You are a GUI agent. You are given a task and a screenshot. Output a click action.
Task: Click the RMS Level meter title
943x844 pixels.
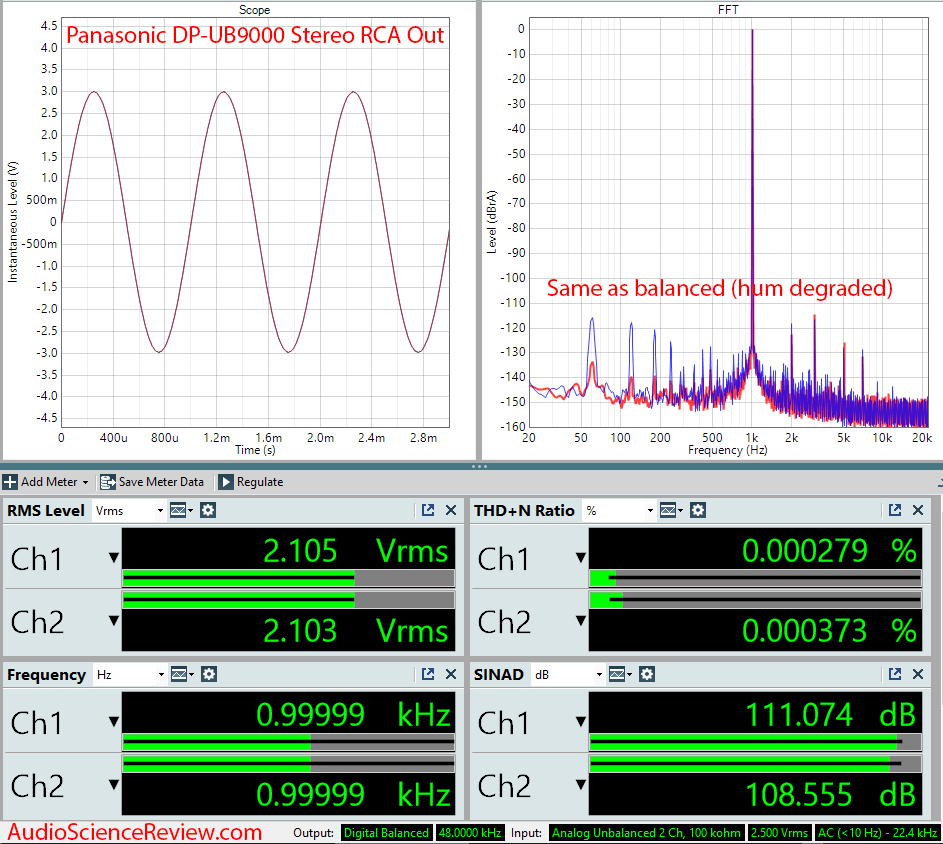point(46,511)
